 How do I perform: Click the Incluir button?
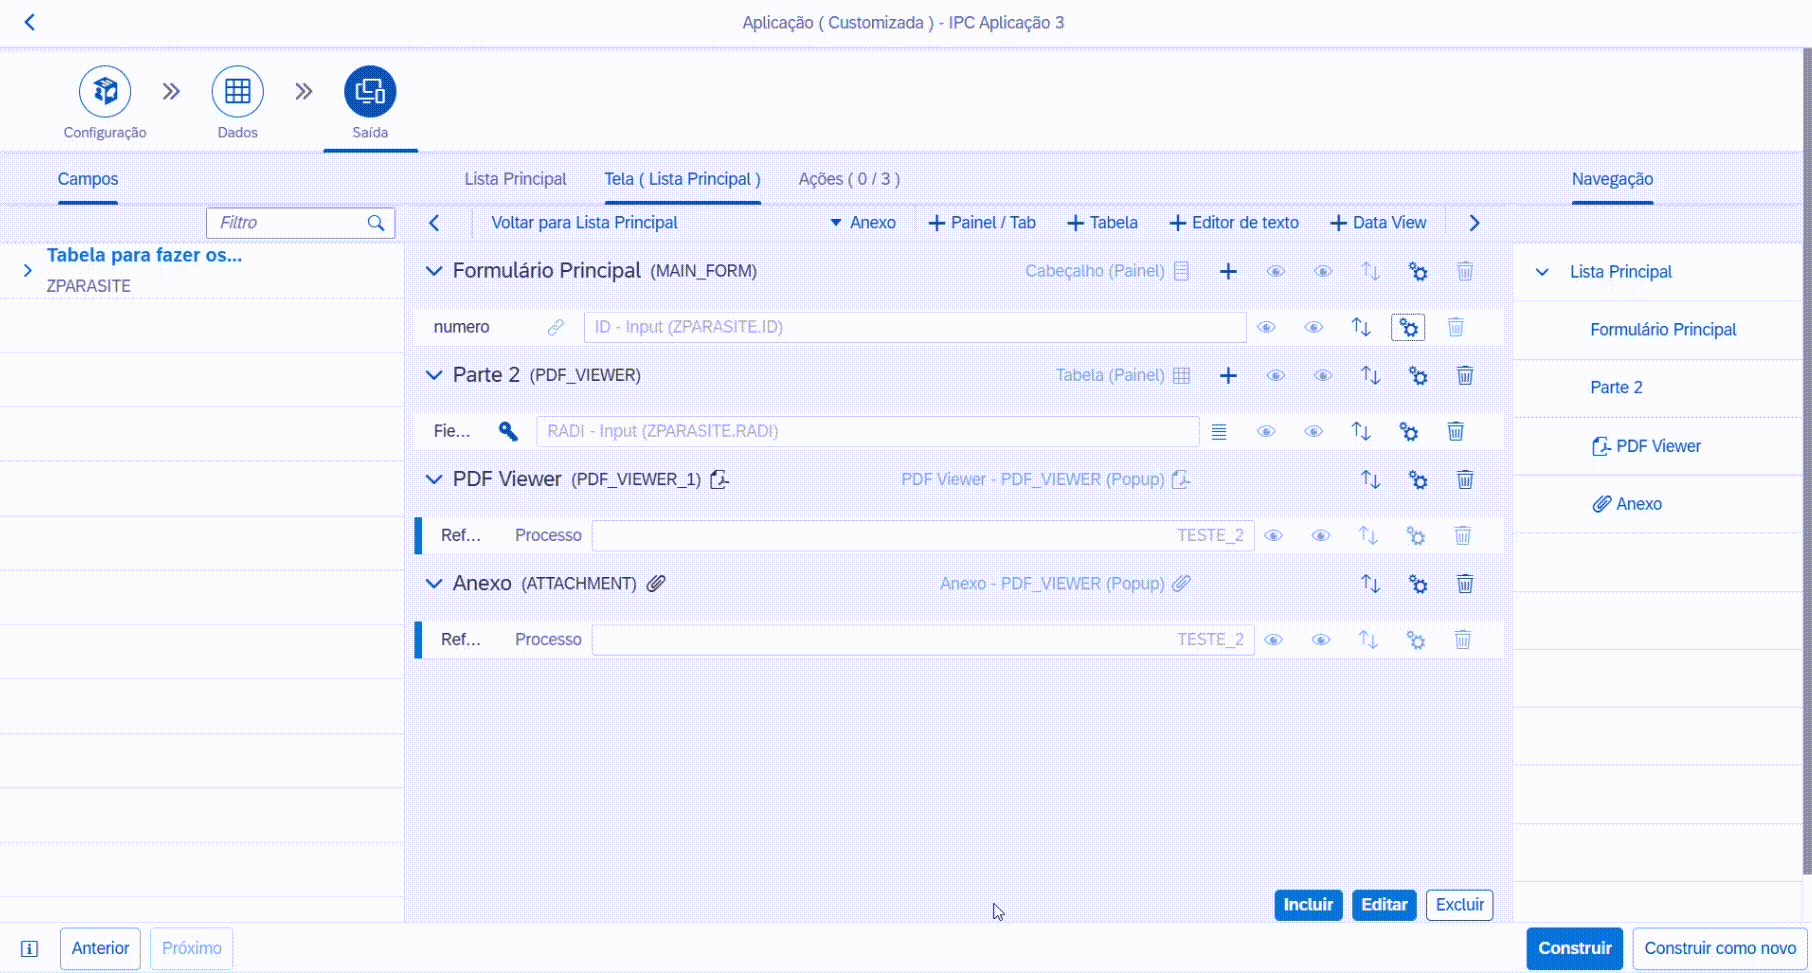(1307, 904)
